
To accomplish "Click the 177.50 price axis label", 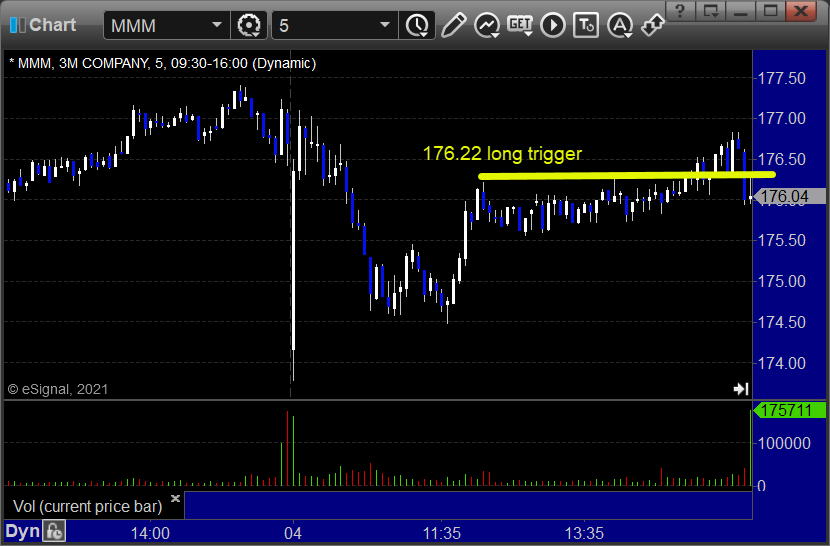I will point(782,78).
